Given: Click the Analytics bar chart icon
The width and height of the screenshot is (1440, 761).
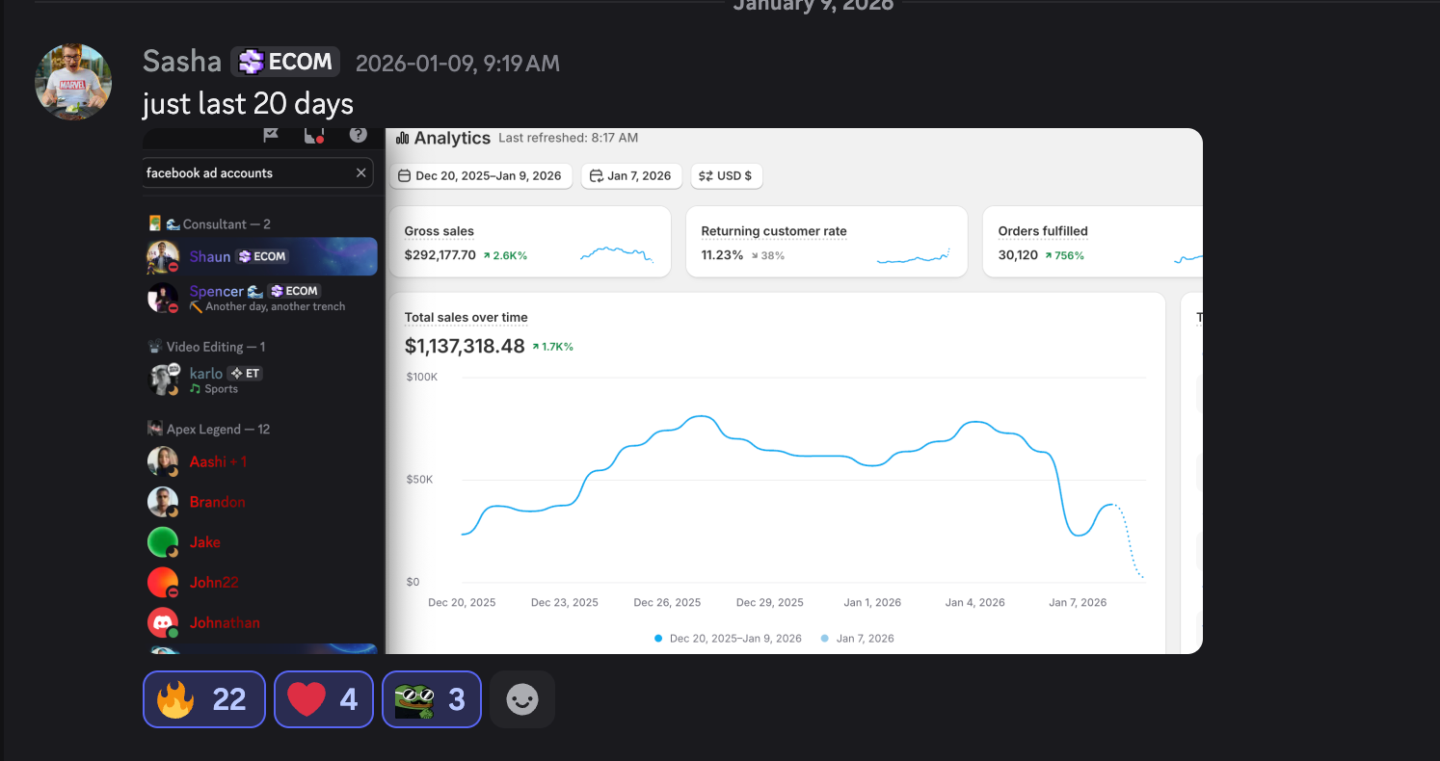Looking at the screenshot, I should 402,138.
